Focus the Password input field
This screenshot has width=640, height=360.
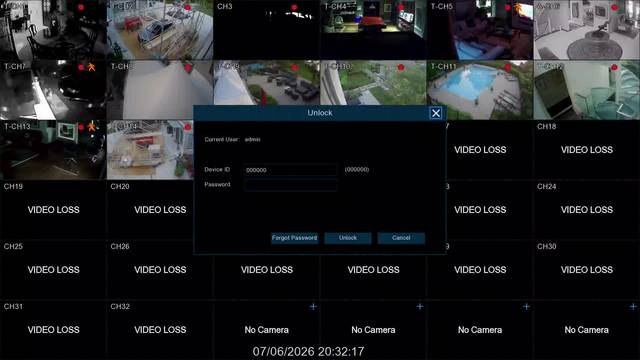[x=291, y=185]
